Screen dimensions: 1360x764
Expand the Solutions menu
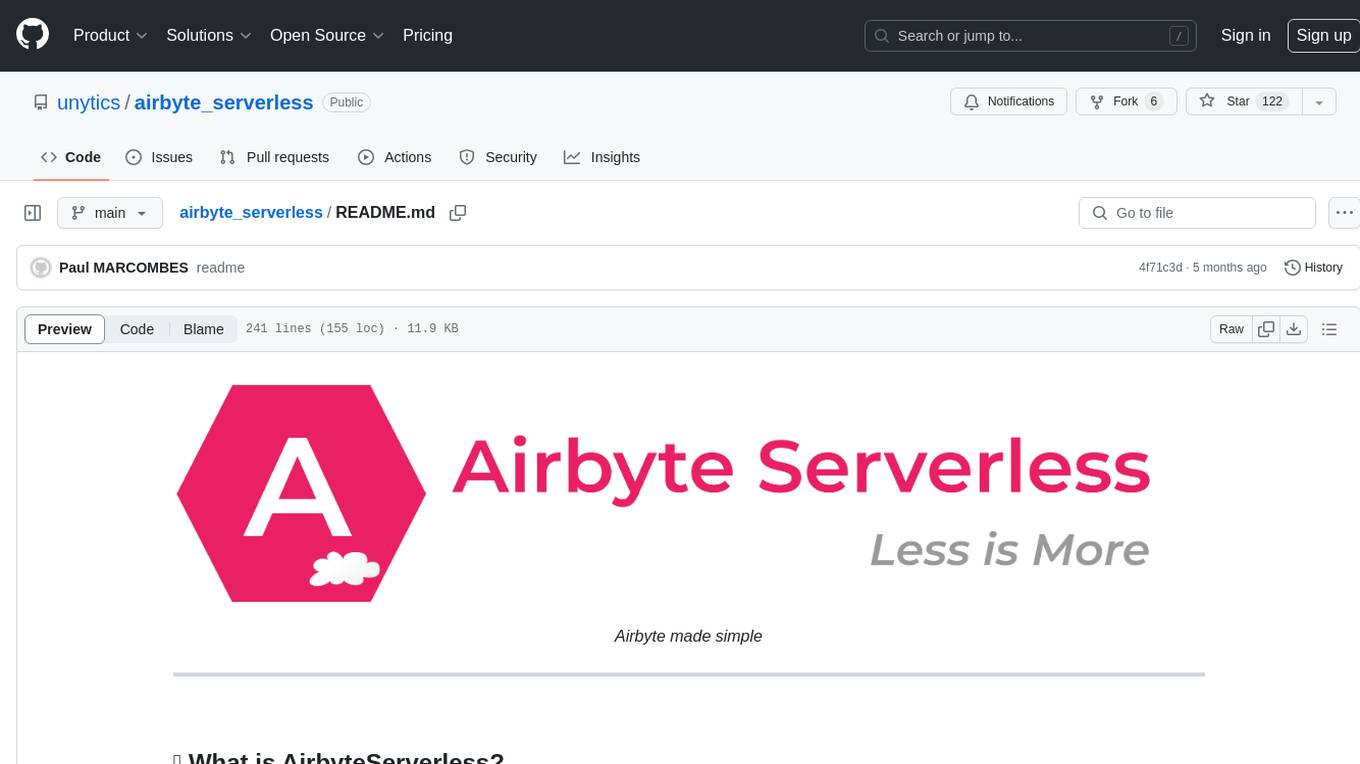(209, 35)
